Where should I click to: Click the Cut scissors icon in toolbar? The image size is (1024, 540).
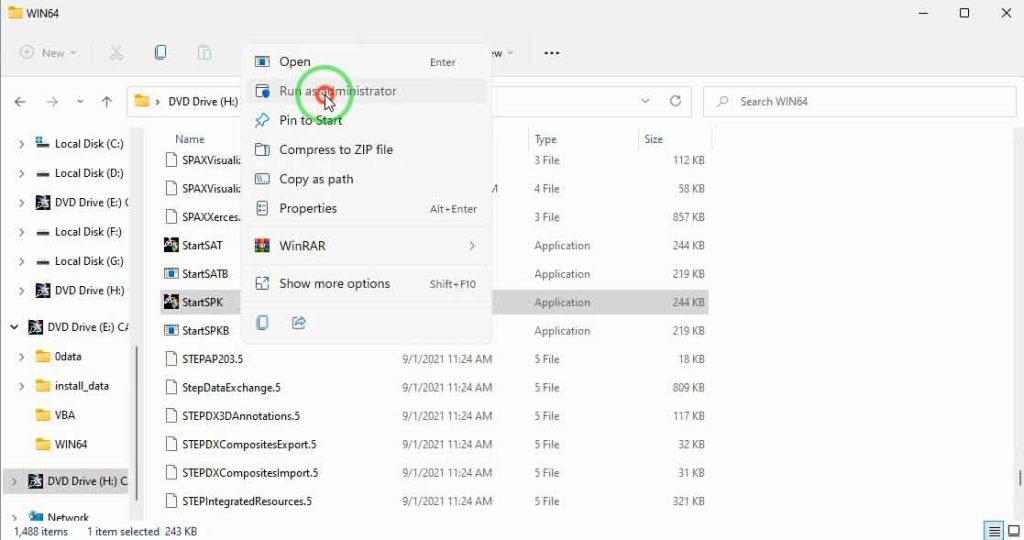[x=116, y=53]
